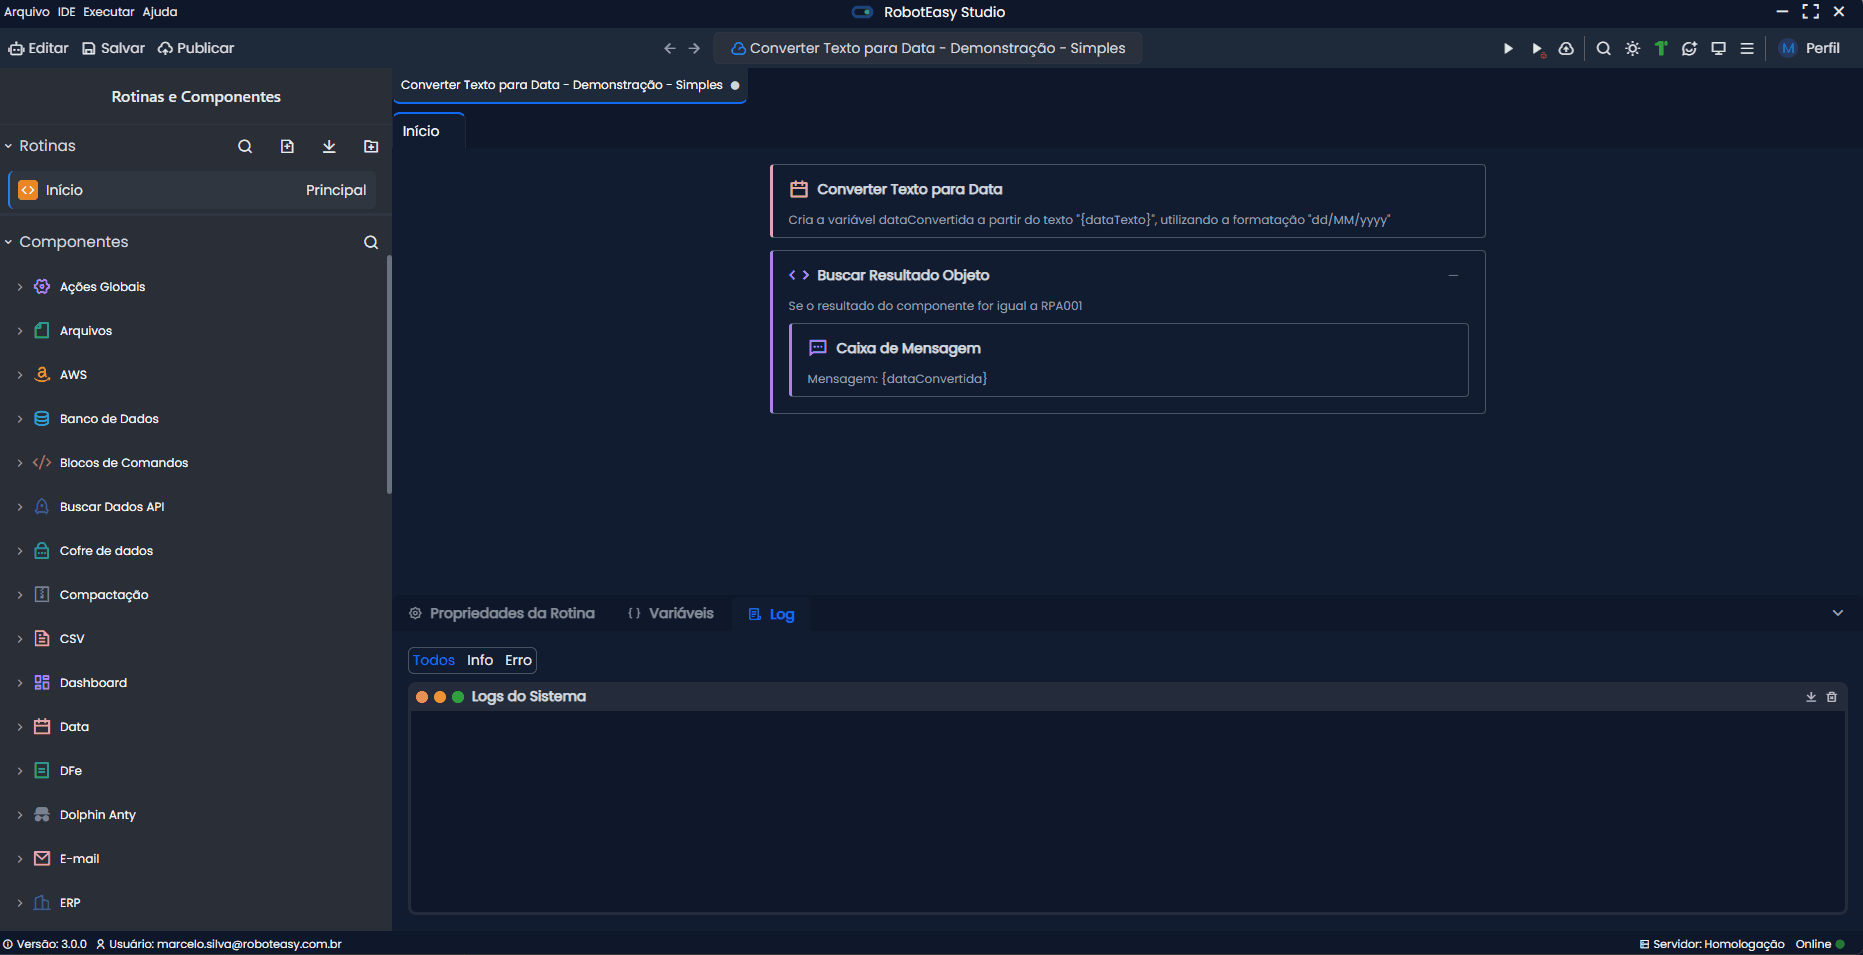Search components with the magnifier icon
The width and height of the screenshot is (1863, 955).
pos(371,243)
